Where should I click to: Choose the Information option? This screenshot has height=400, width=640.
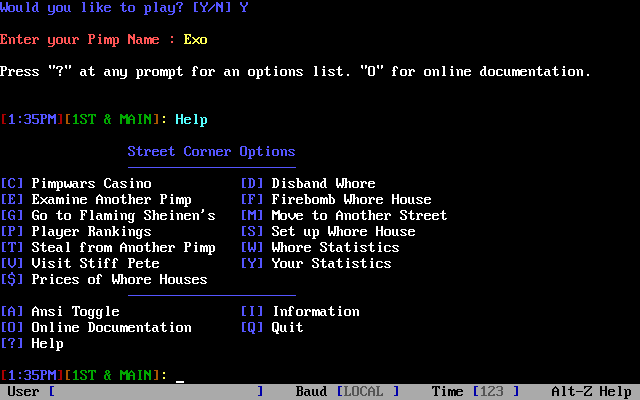point(300,311)
